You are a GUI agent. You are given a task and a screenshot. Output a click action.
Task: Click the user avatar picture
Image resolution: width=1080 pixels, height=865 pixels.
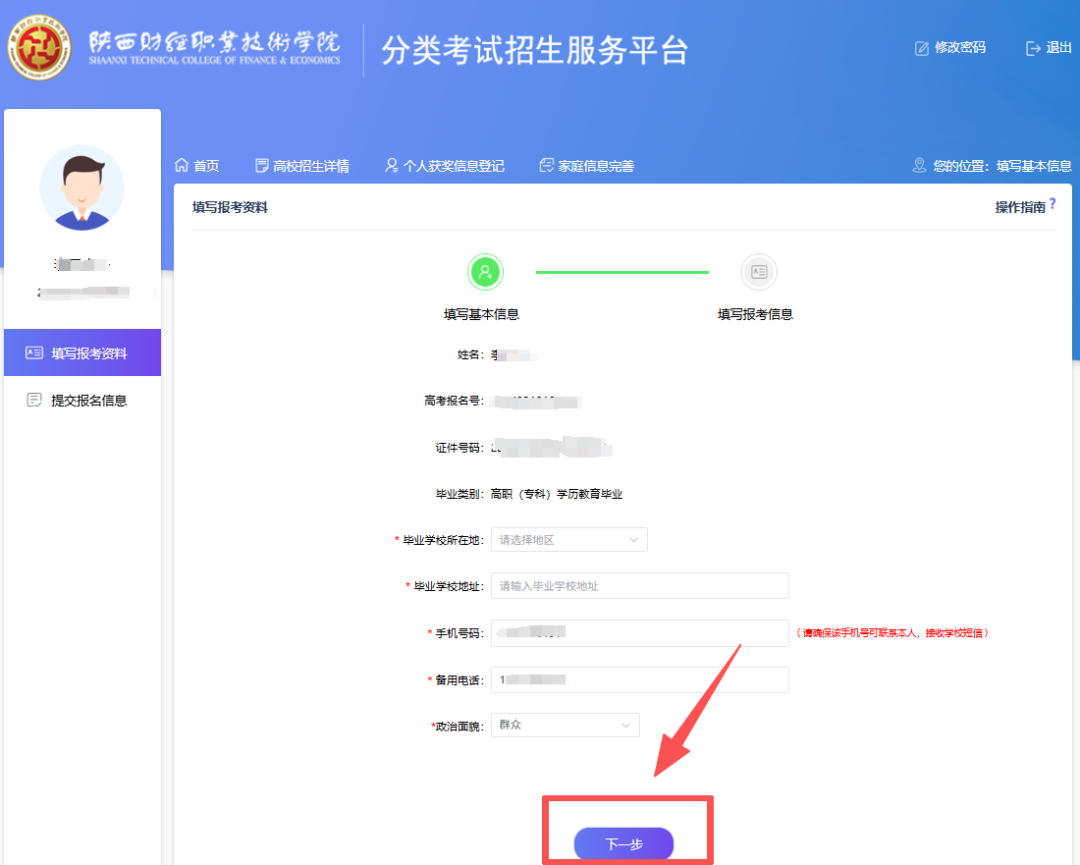[82, 188]
